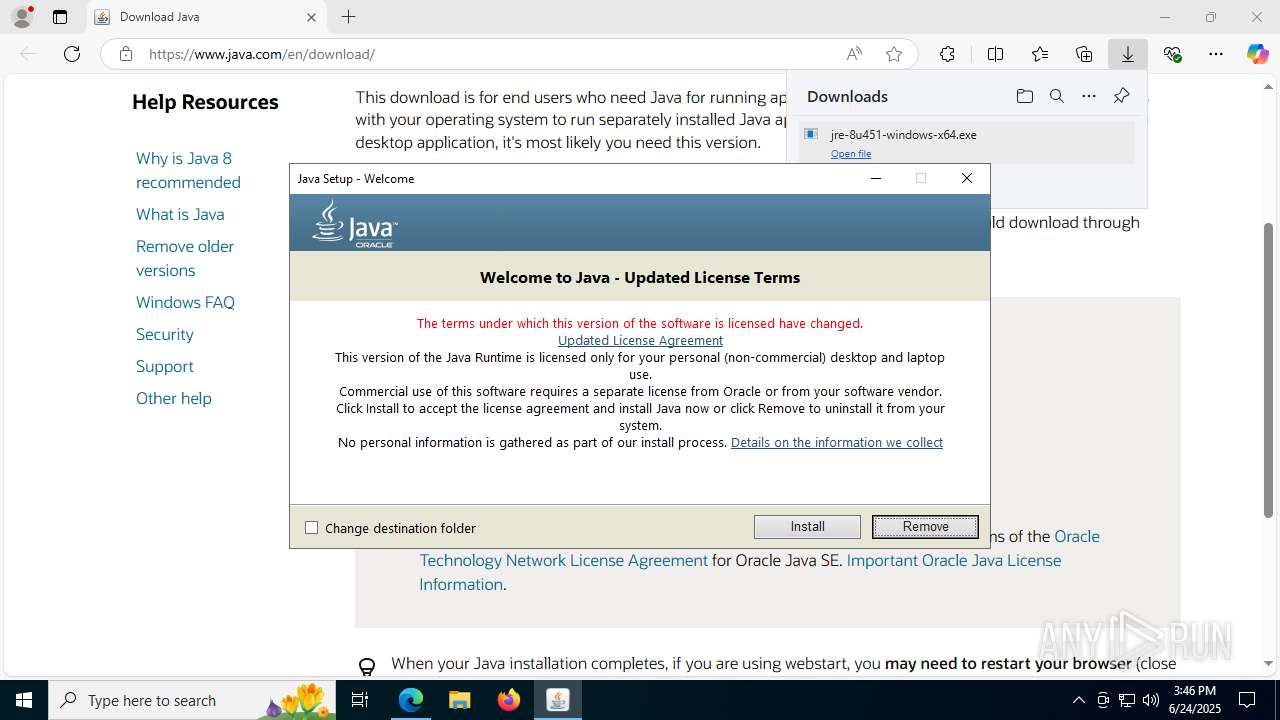1280x720 pixels.
Task: Go back with the back arrow
Action: tap(28, 54)
